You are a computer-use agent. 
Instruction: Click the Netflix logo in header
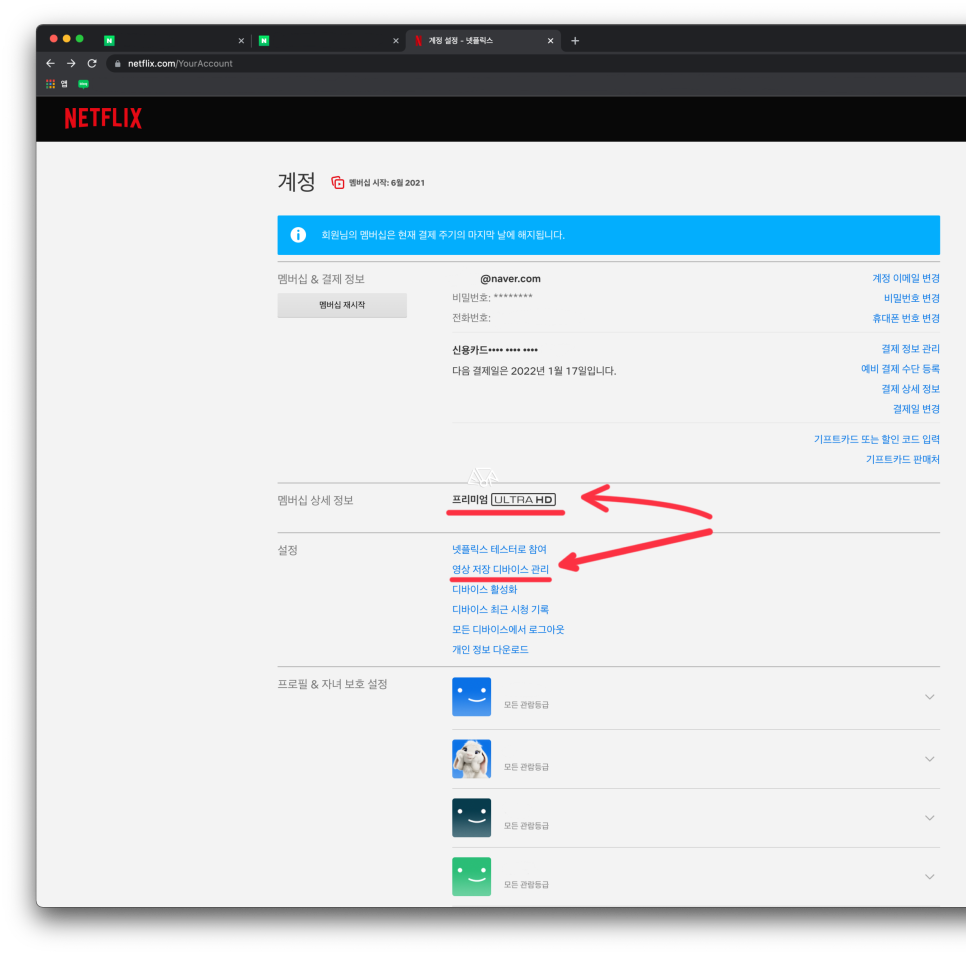103,118
